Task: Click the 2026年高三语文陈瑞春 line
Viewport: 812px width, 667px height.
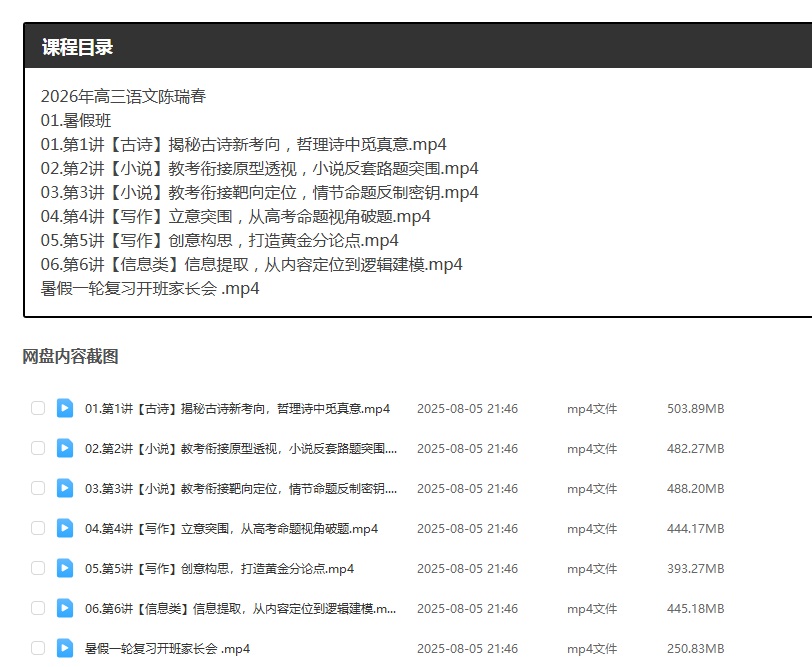Action: [123, 96]
